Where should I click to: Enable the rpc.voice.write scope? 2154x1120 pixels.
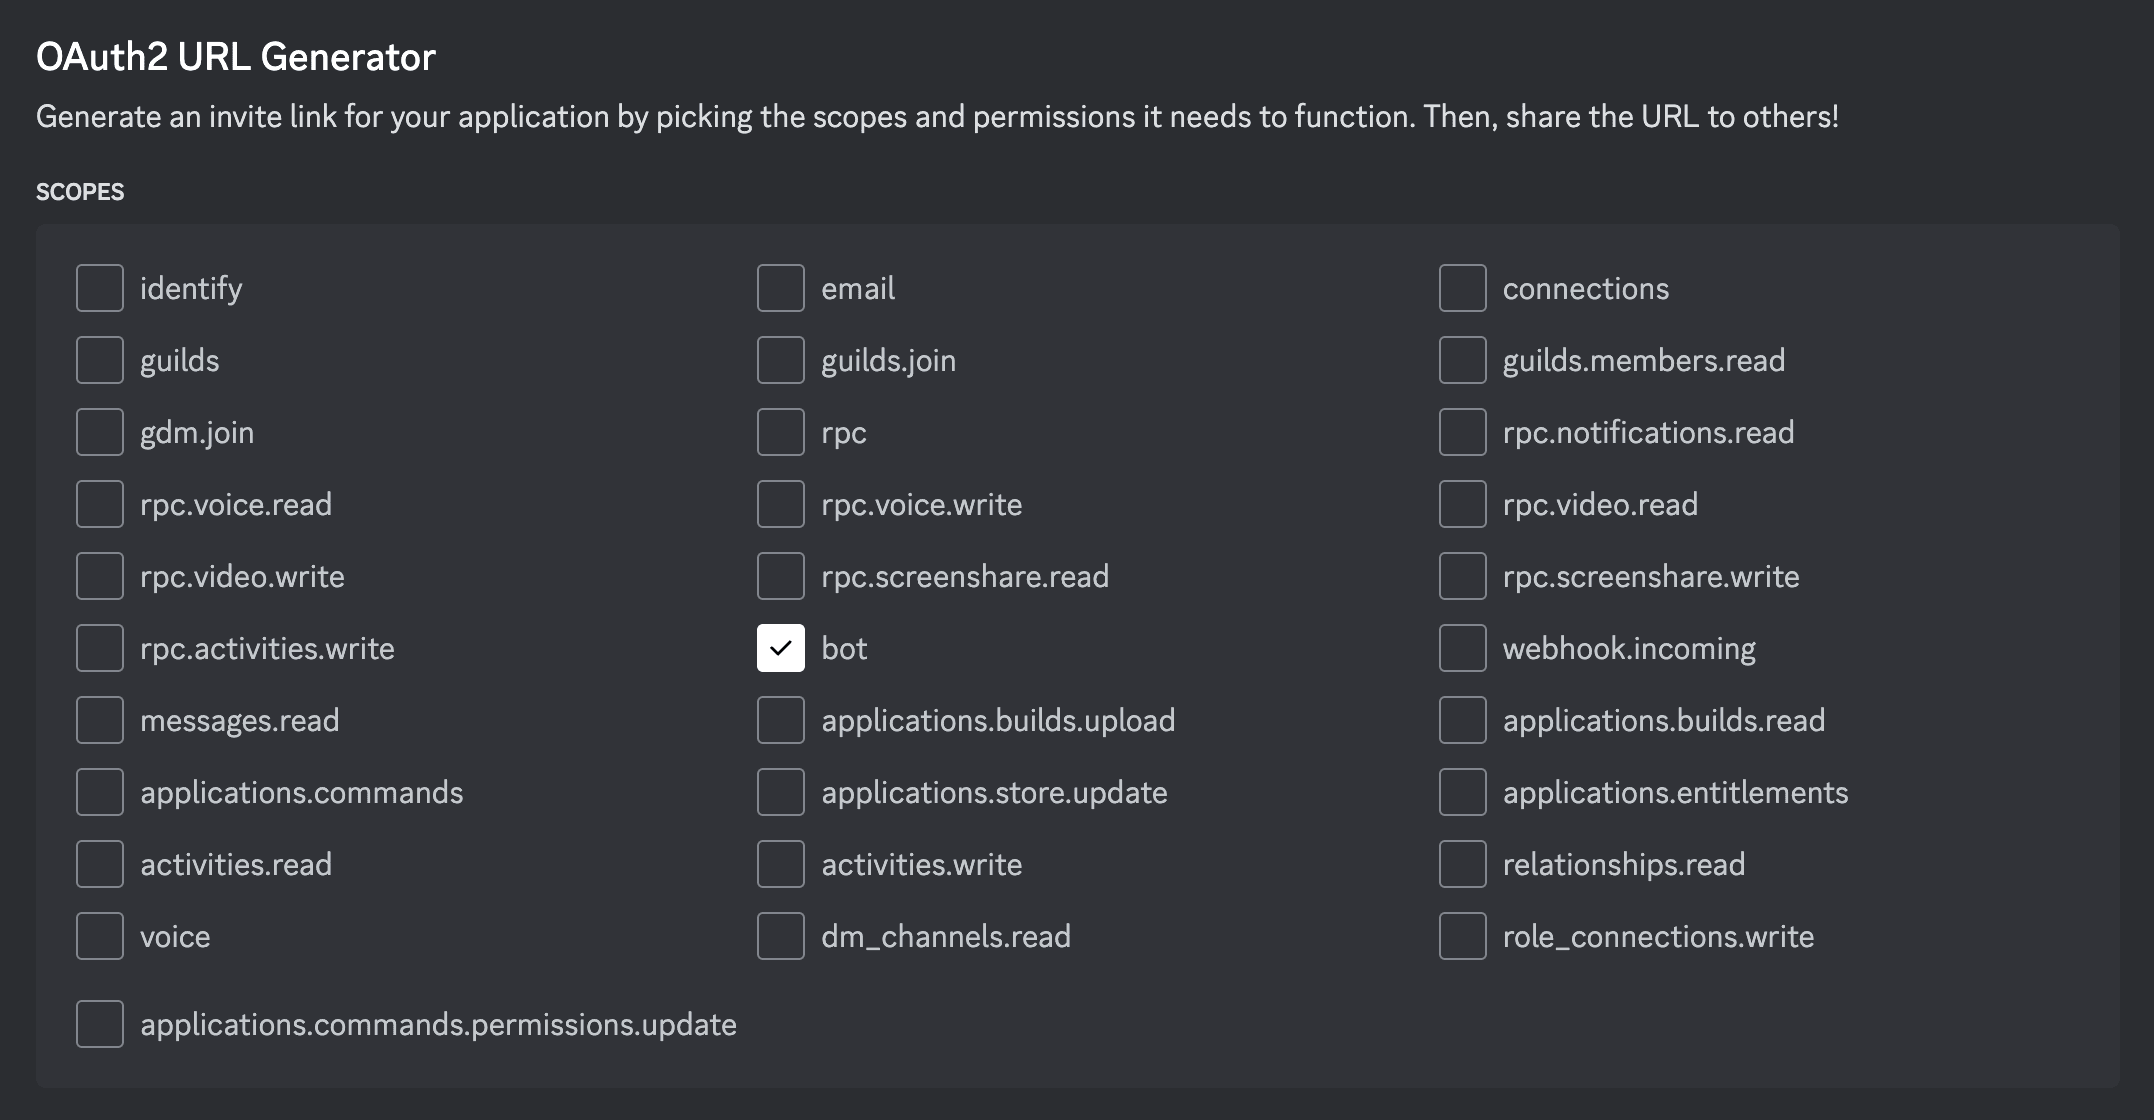pyautogui.click(x=780, y=503)
